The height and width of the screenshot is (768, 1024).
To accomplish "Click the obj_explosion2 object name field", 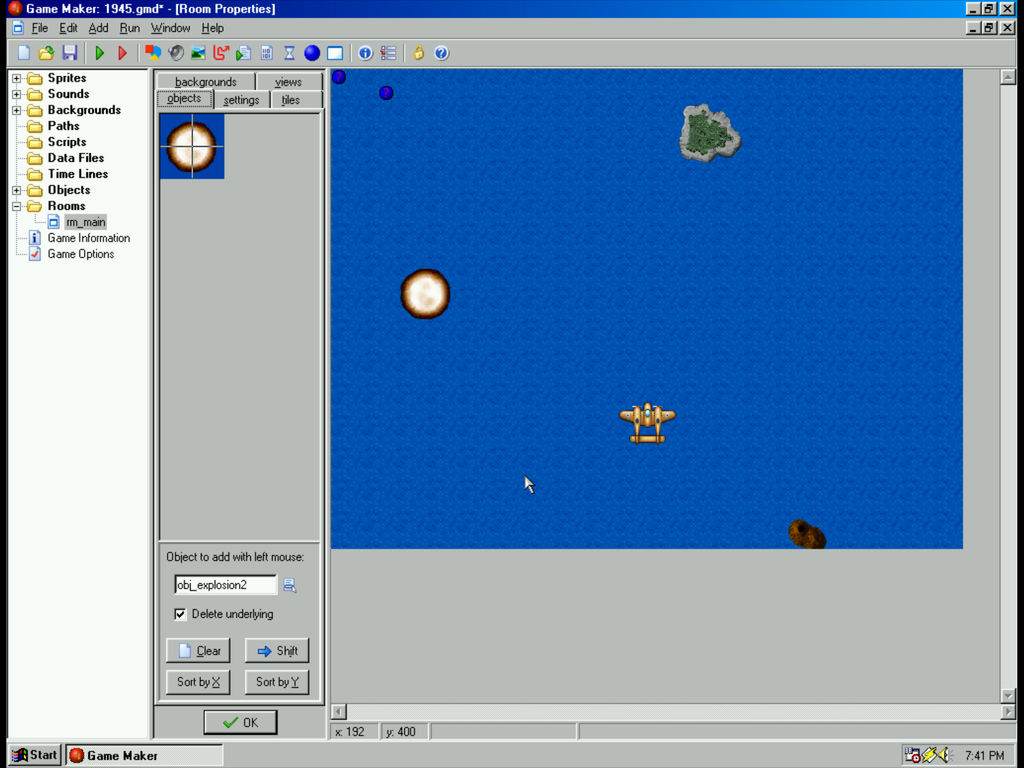I will [x=225, y=585].
